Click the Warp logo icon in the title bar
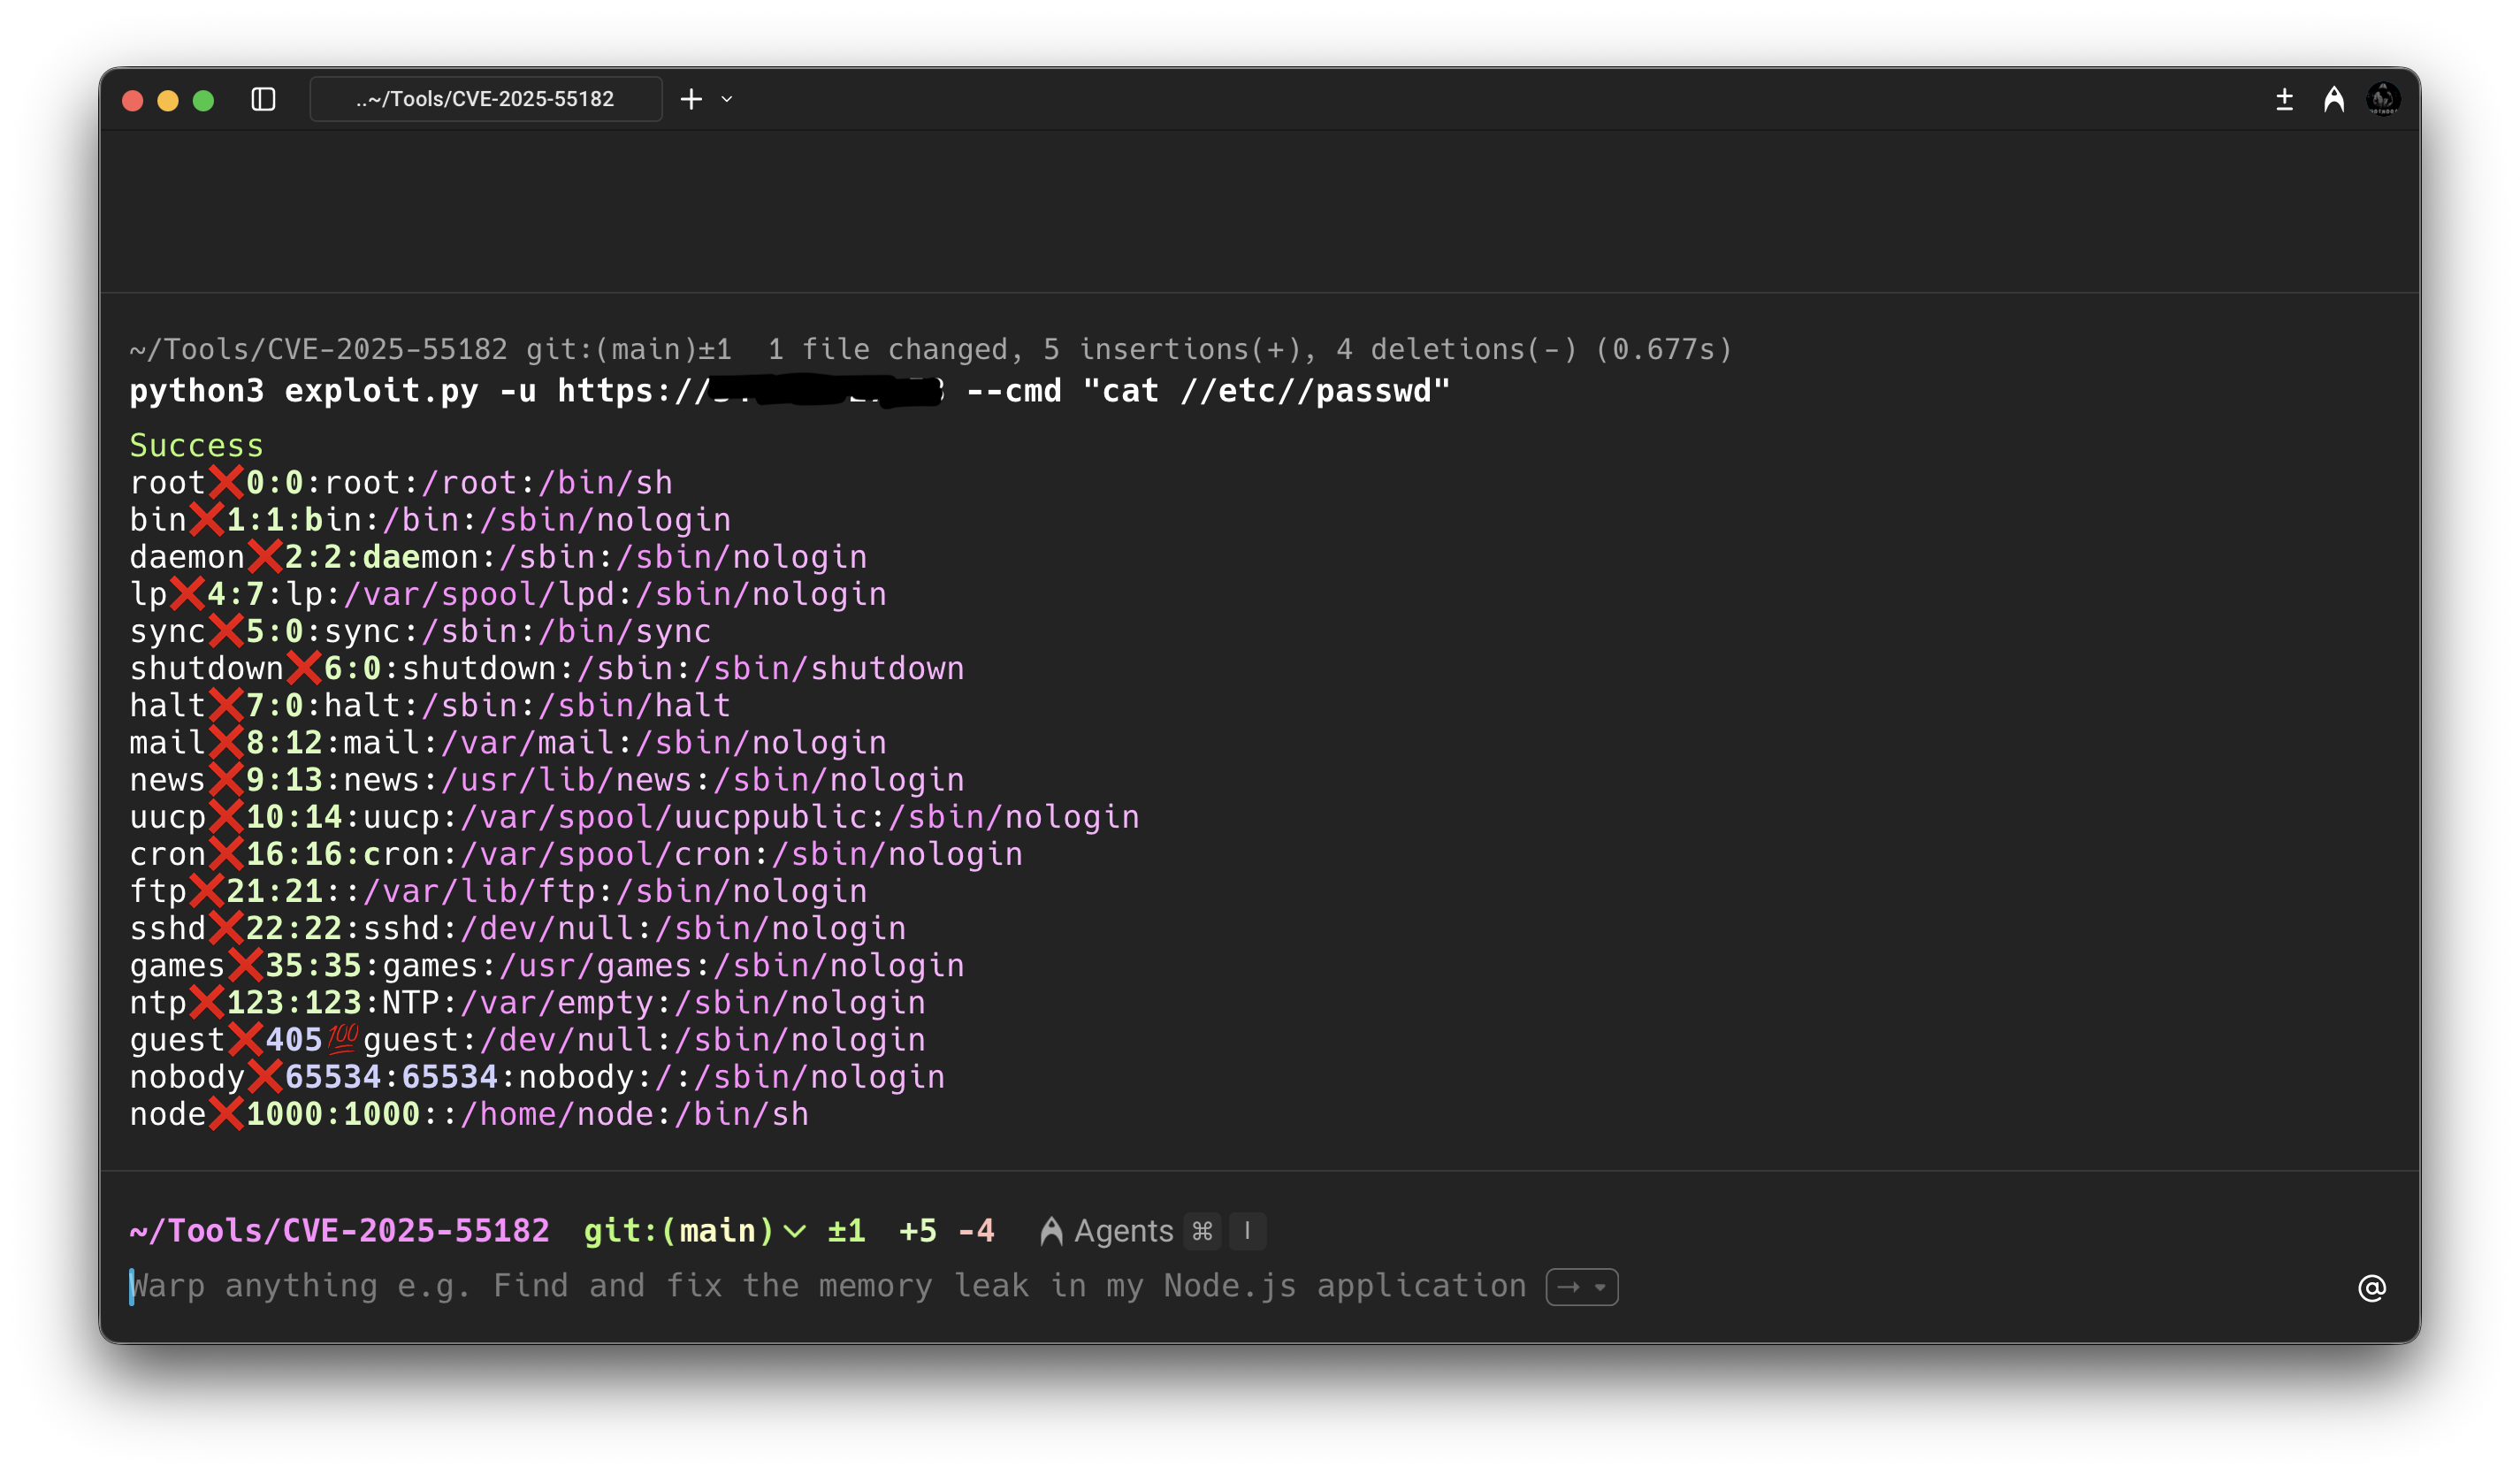The image size is (2520, 1475). click(2333, 98)
